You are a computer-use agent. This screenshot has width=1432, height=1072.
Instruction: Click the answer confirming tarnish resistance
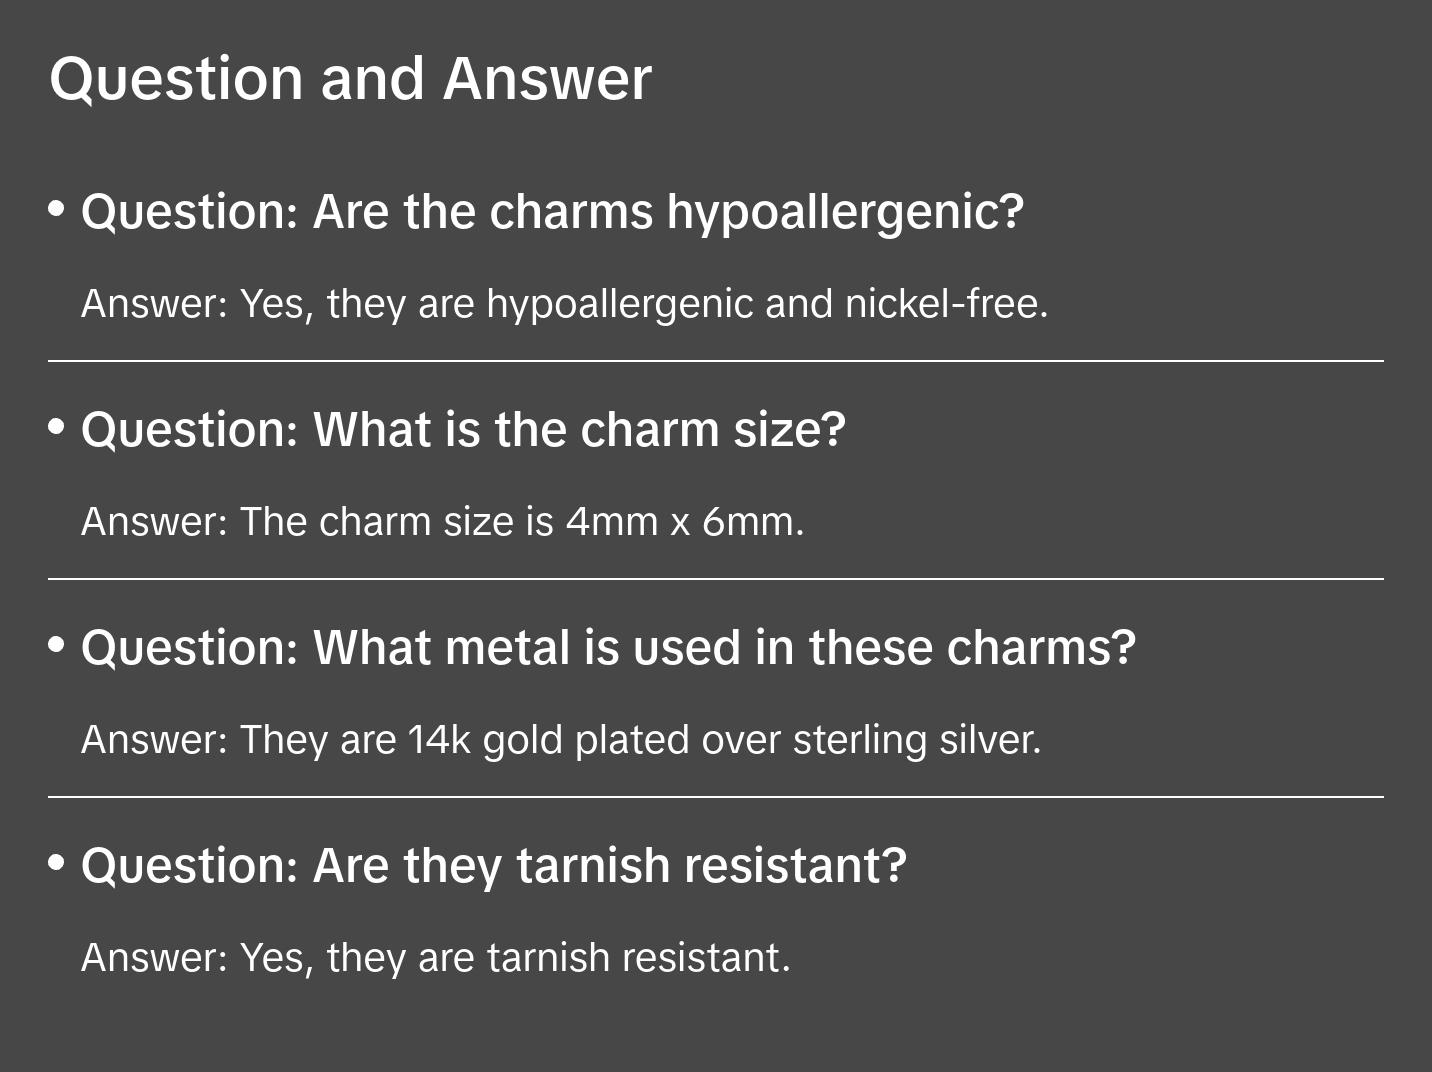(x=435, y=958)
